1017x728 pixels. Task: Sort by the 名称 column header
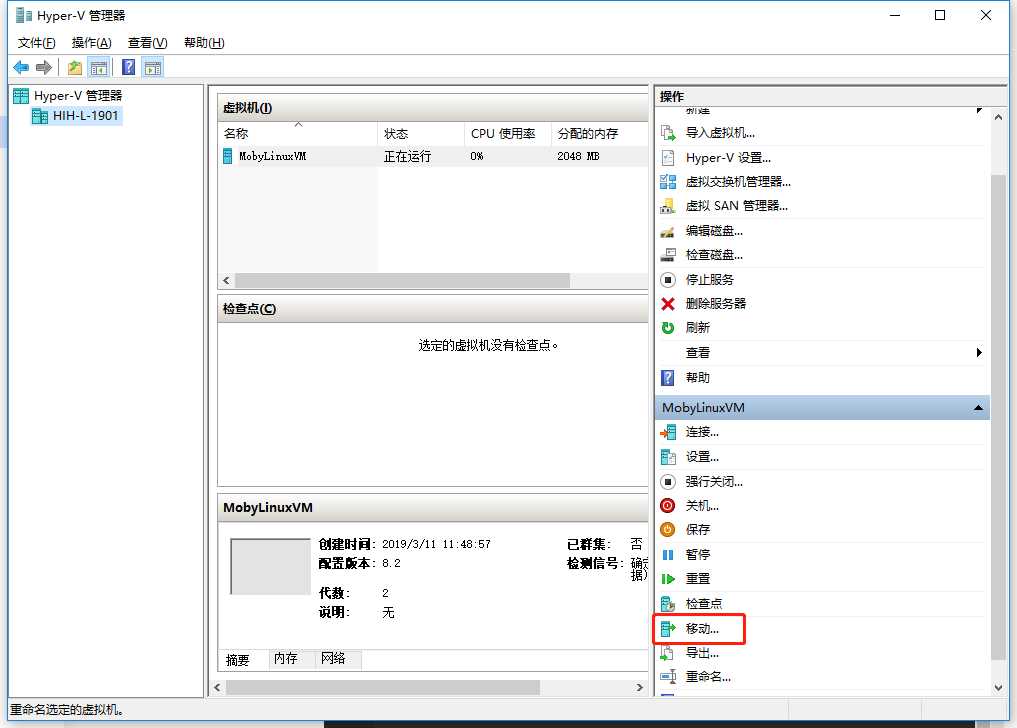[x=297, y=134]
